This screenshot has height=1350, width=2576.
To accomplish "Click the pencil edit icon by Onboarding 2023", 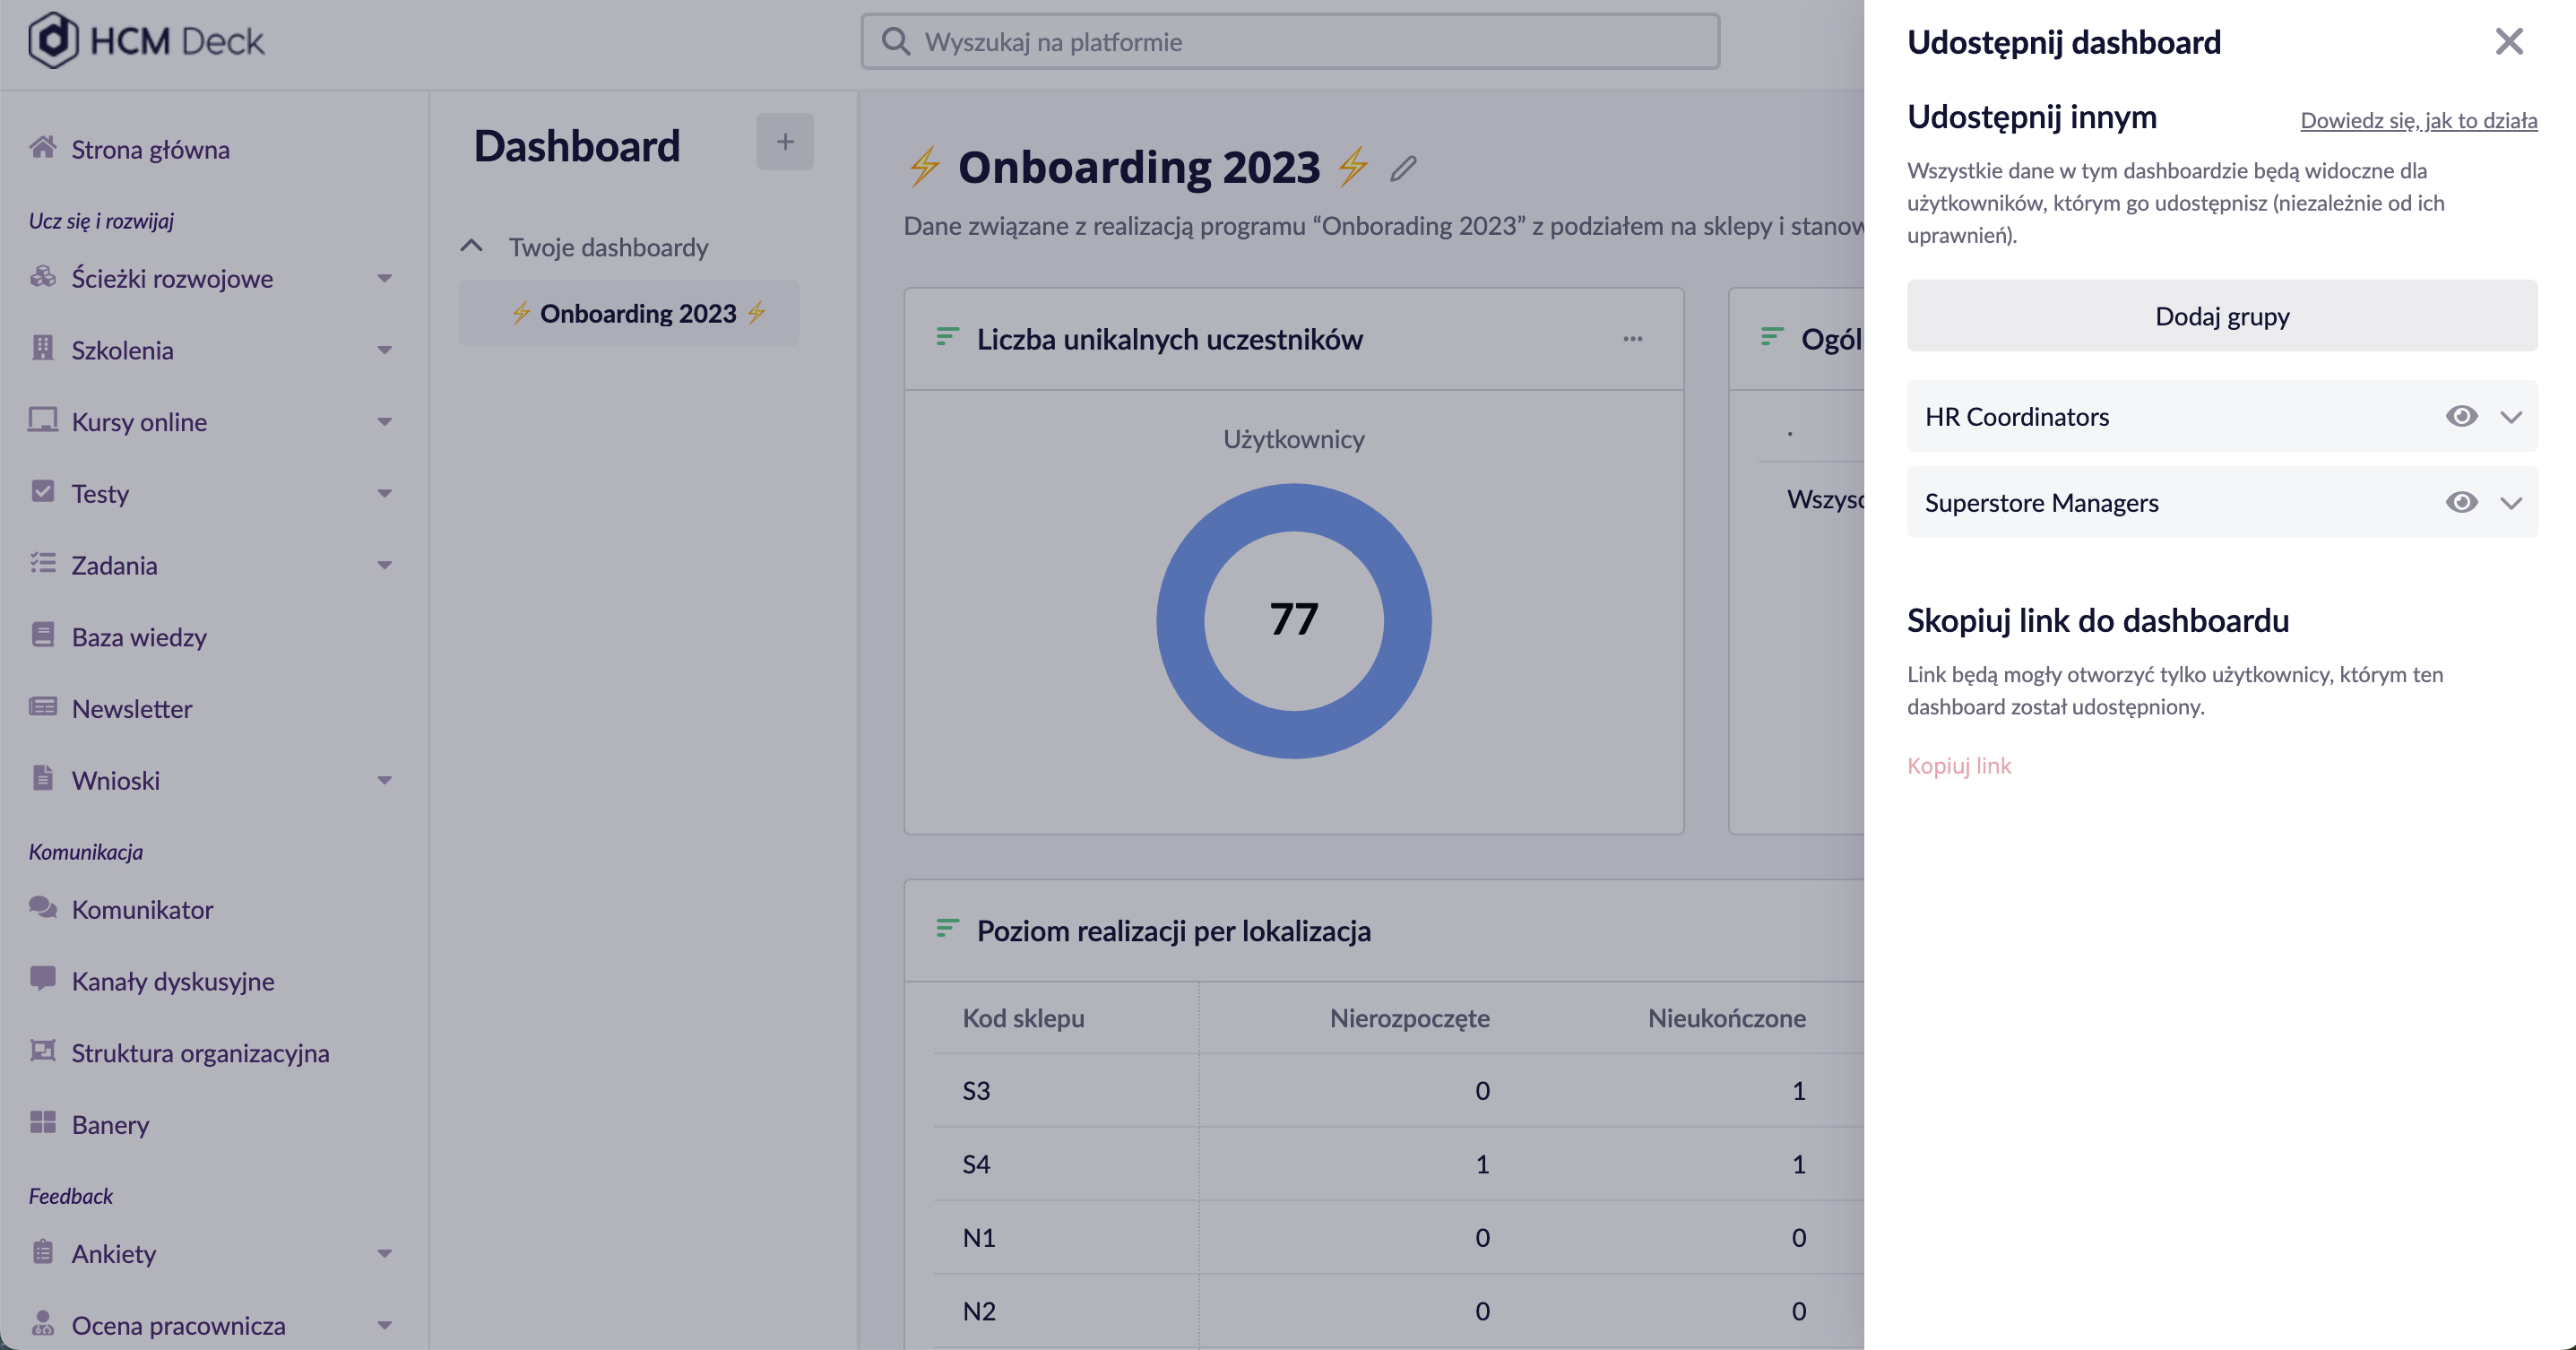I will coord(1403,168).
